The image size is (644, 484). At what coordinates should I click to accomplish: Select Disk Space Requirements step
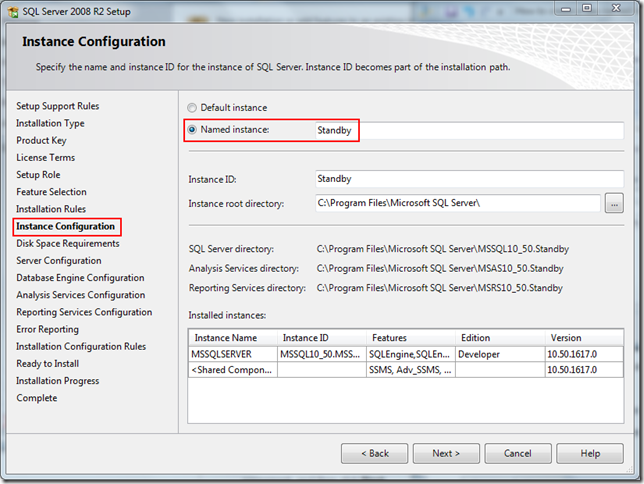[68, 244]
